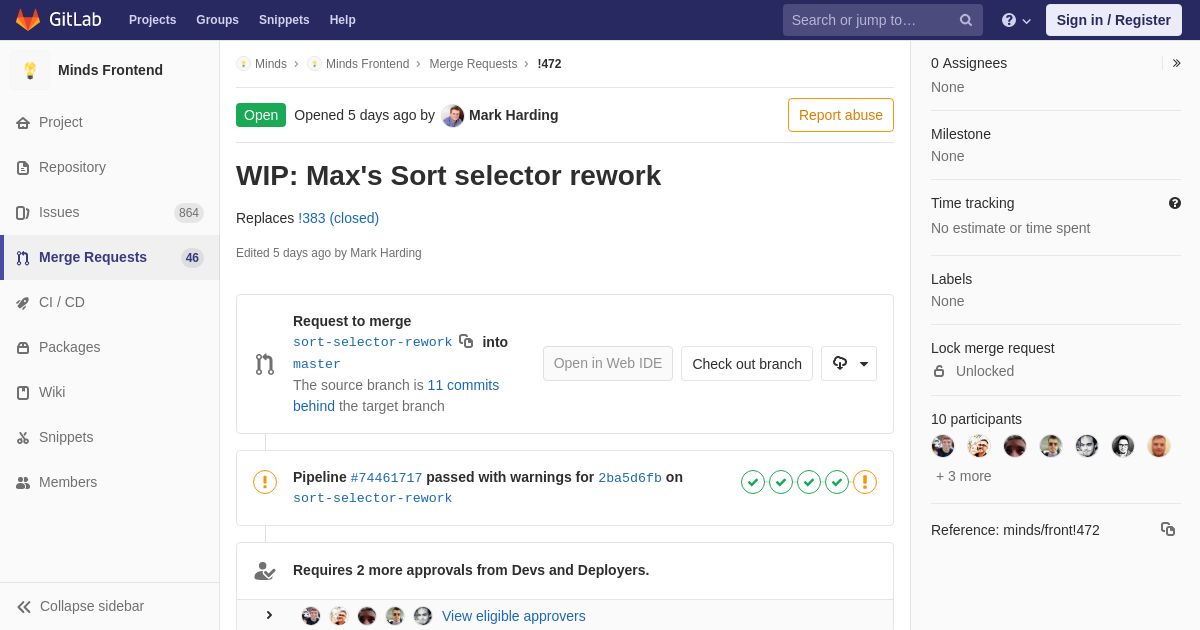Image resolution: width=1200 pixels, height=630 pixels.
Task: Click the second eligible approver avatar
Action: (339, 616)
